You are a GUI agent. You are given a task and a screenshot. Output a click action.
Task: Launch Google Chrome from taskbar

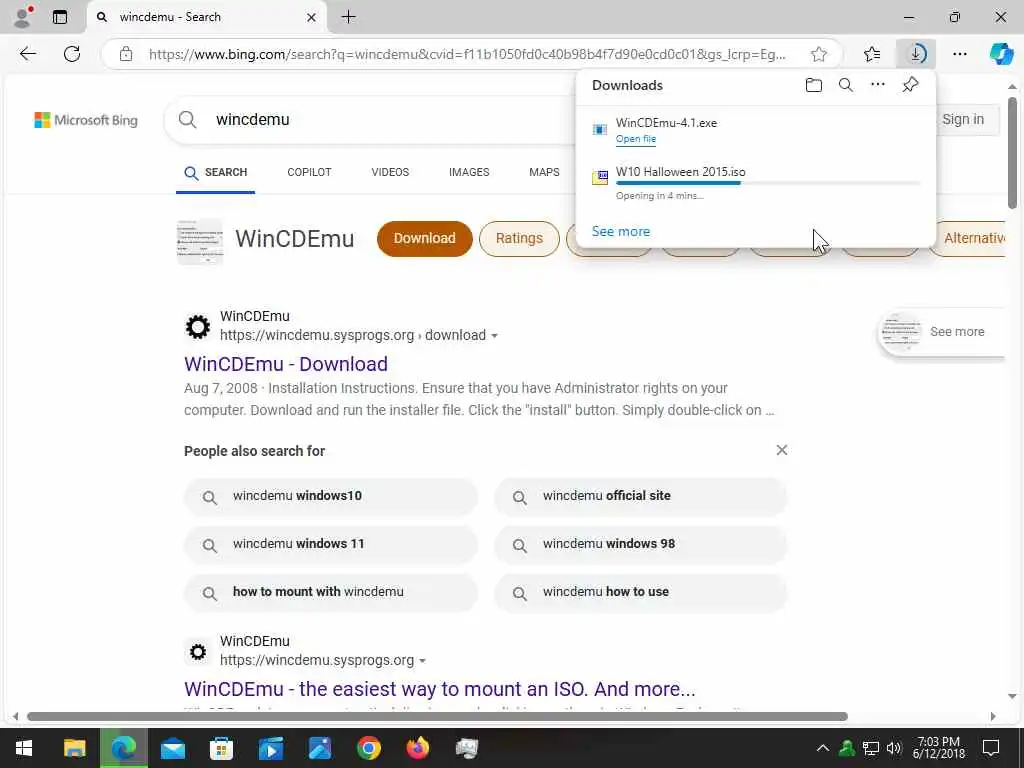[368, 748]
